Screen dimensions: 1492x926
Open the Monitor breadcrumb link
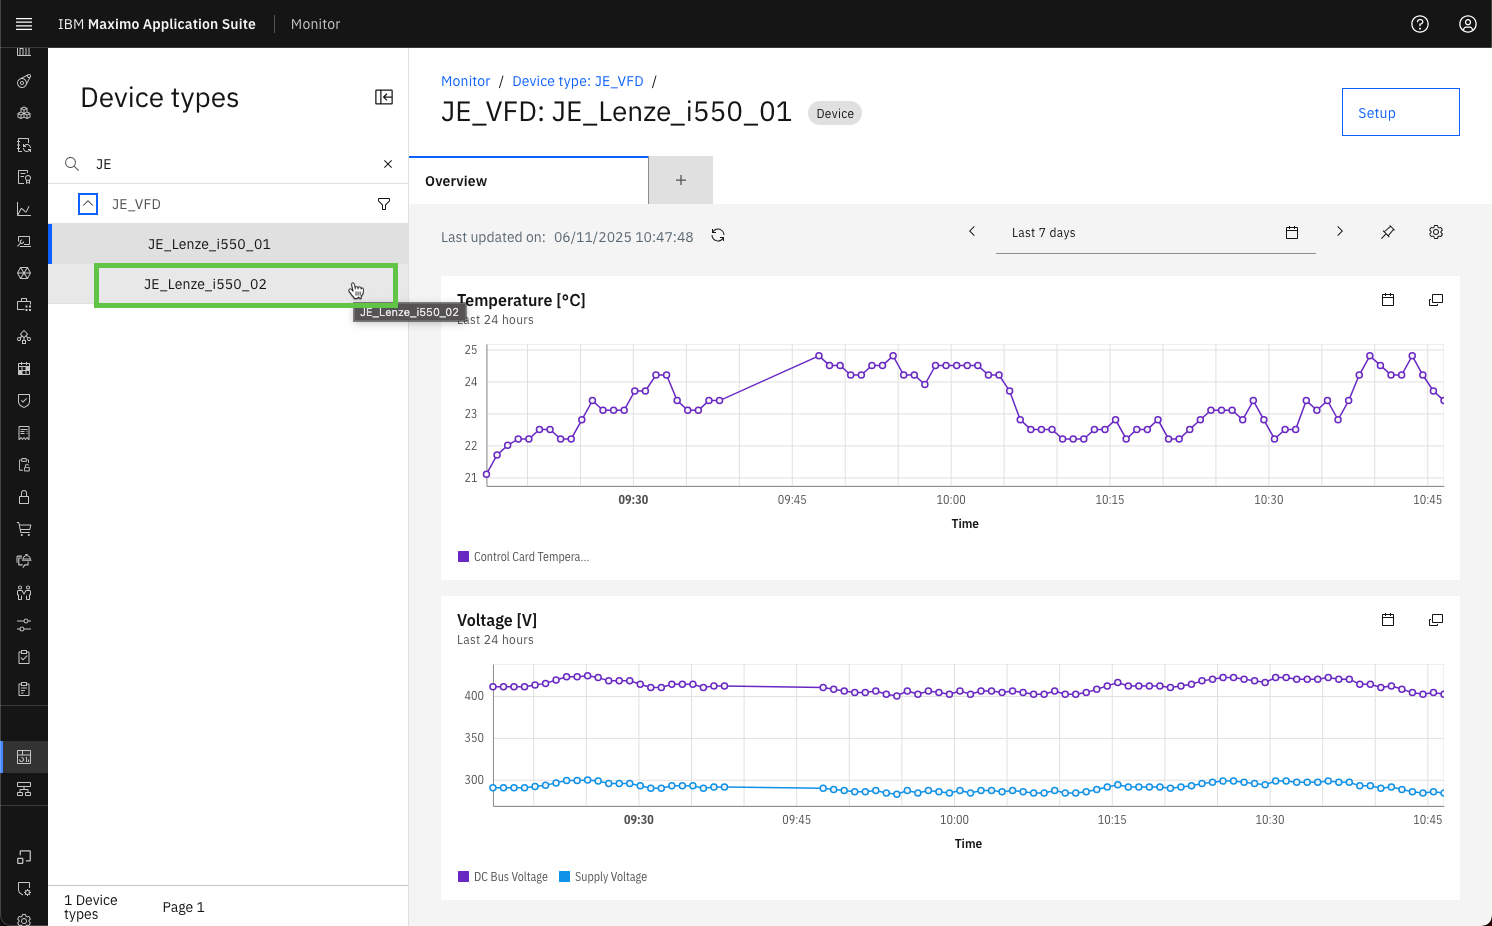[x=466, y=81]
